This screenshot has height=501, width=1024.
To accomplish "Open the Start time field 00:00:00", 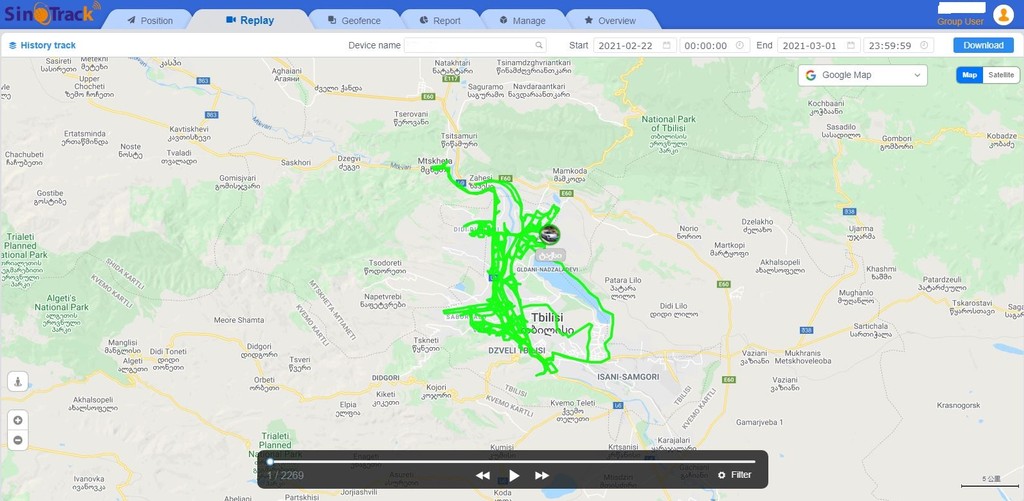I will pyautogui.click(x=714, y=45).
